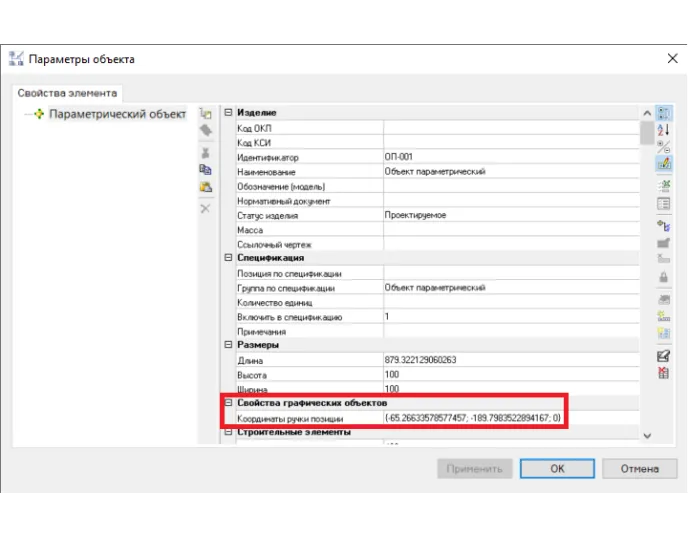Screen dimensions: 688x537
Task: Click the yellow-star grid icon
Action: [664, 333]
